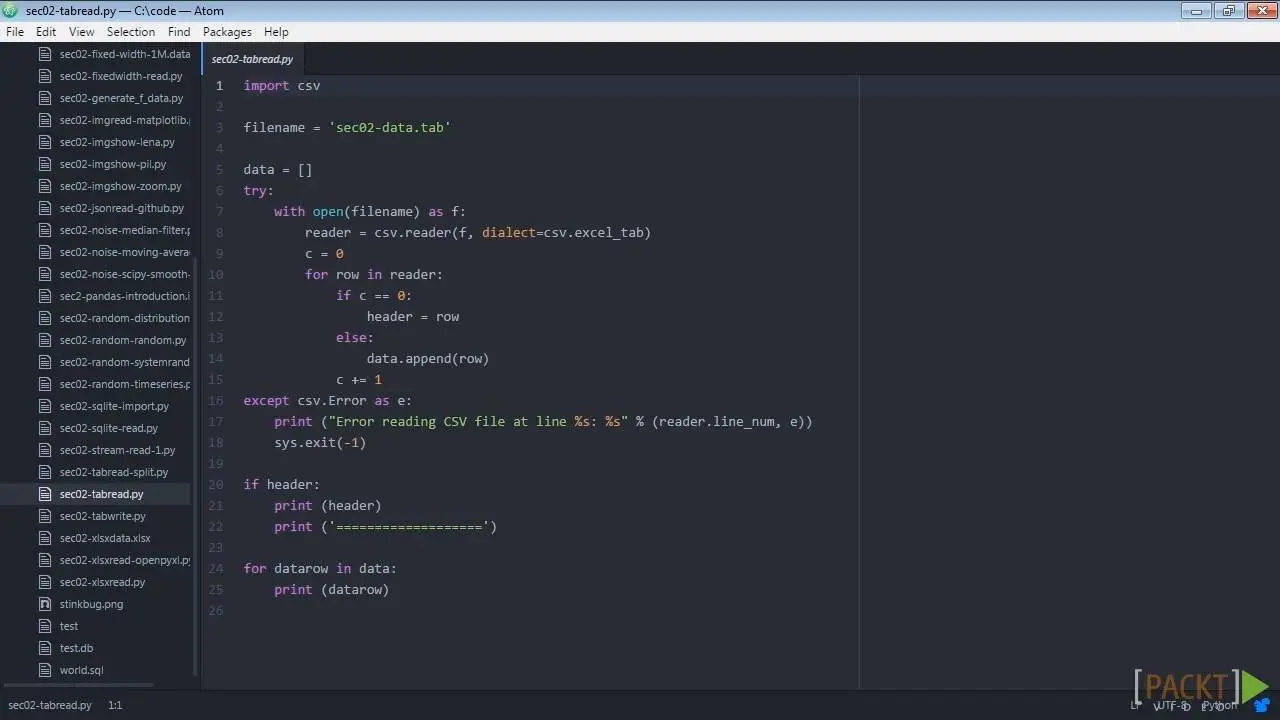The height and width of the screenshot is (720, 1280).
Task: Select sec02-jsonread-github.py in the tree view
Action: (x=122, y=208)
